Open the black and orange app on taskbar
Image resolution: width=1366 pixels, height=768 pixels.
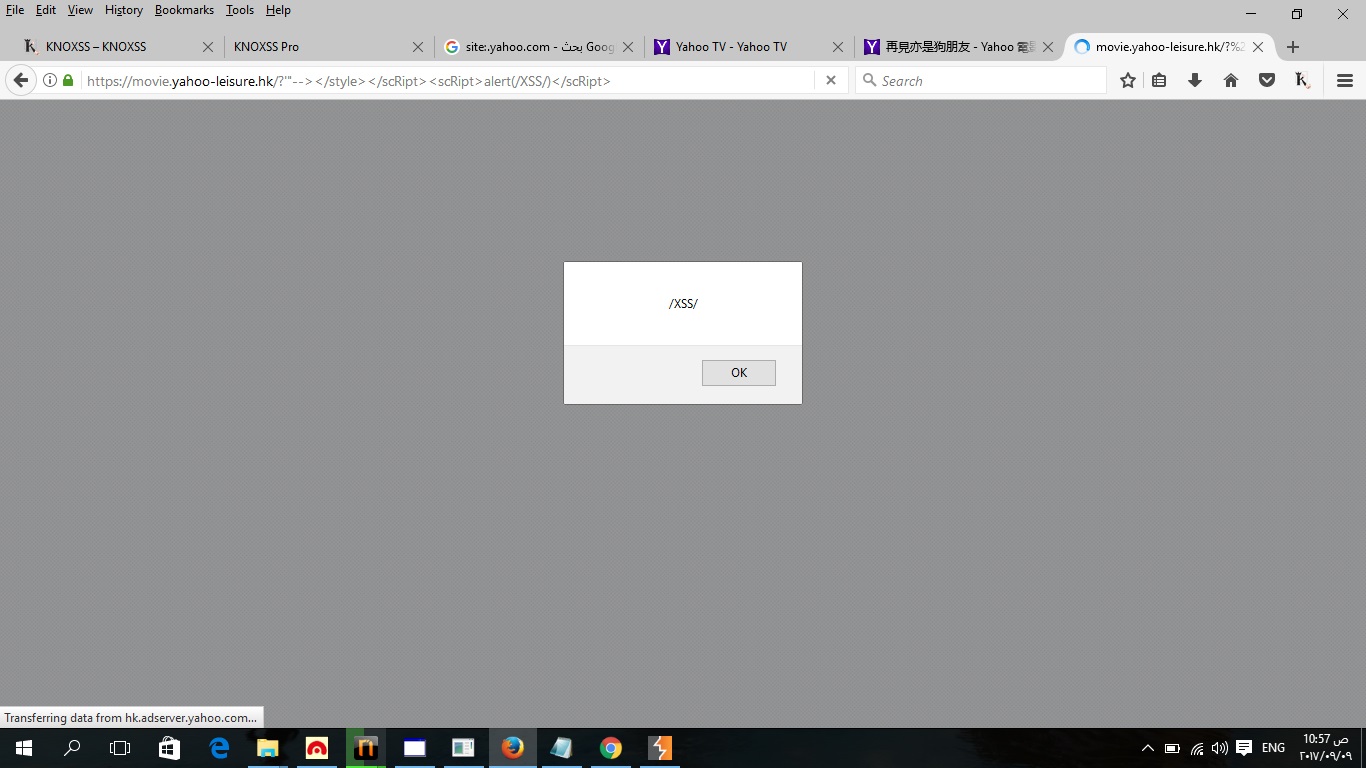click(x=366, y=748)
